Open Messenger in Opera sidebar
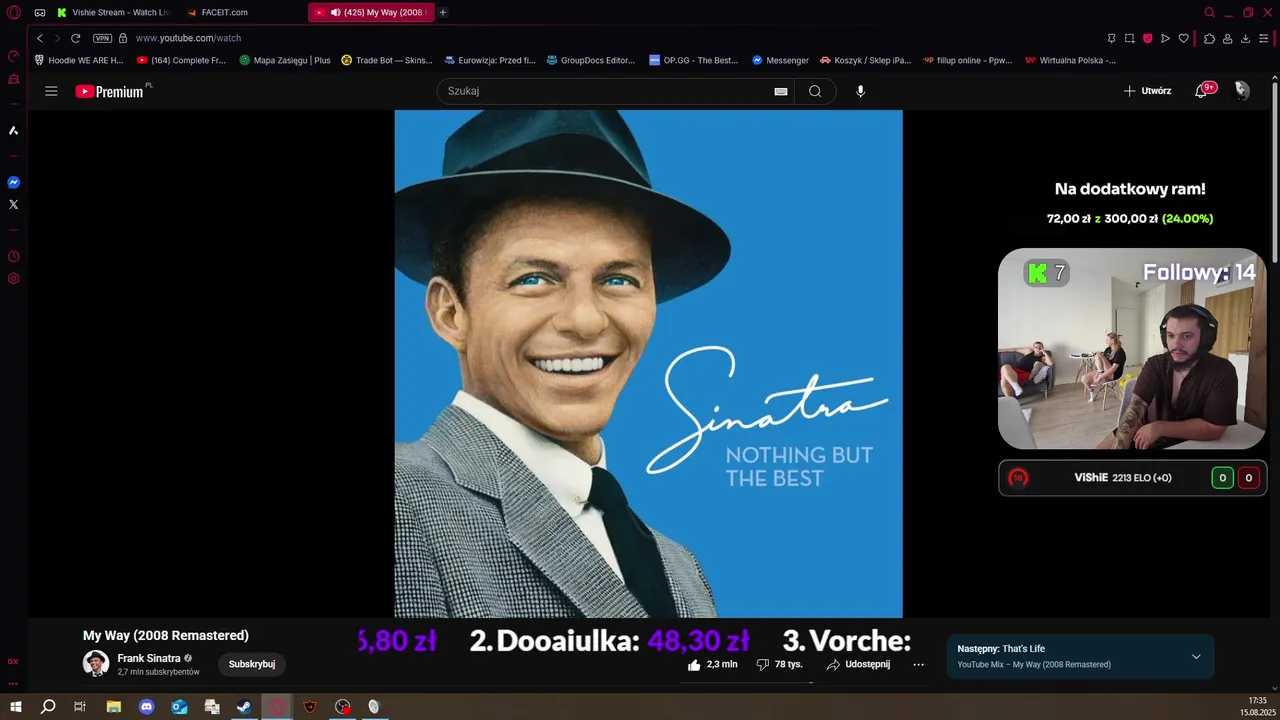This screenshot has width=1280, height=720. tap(14, 182)
